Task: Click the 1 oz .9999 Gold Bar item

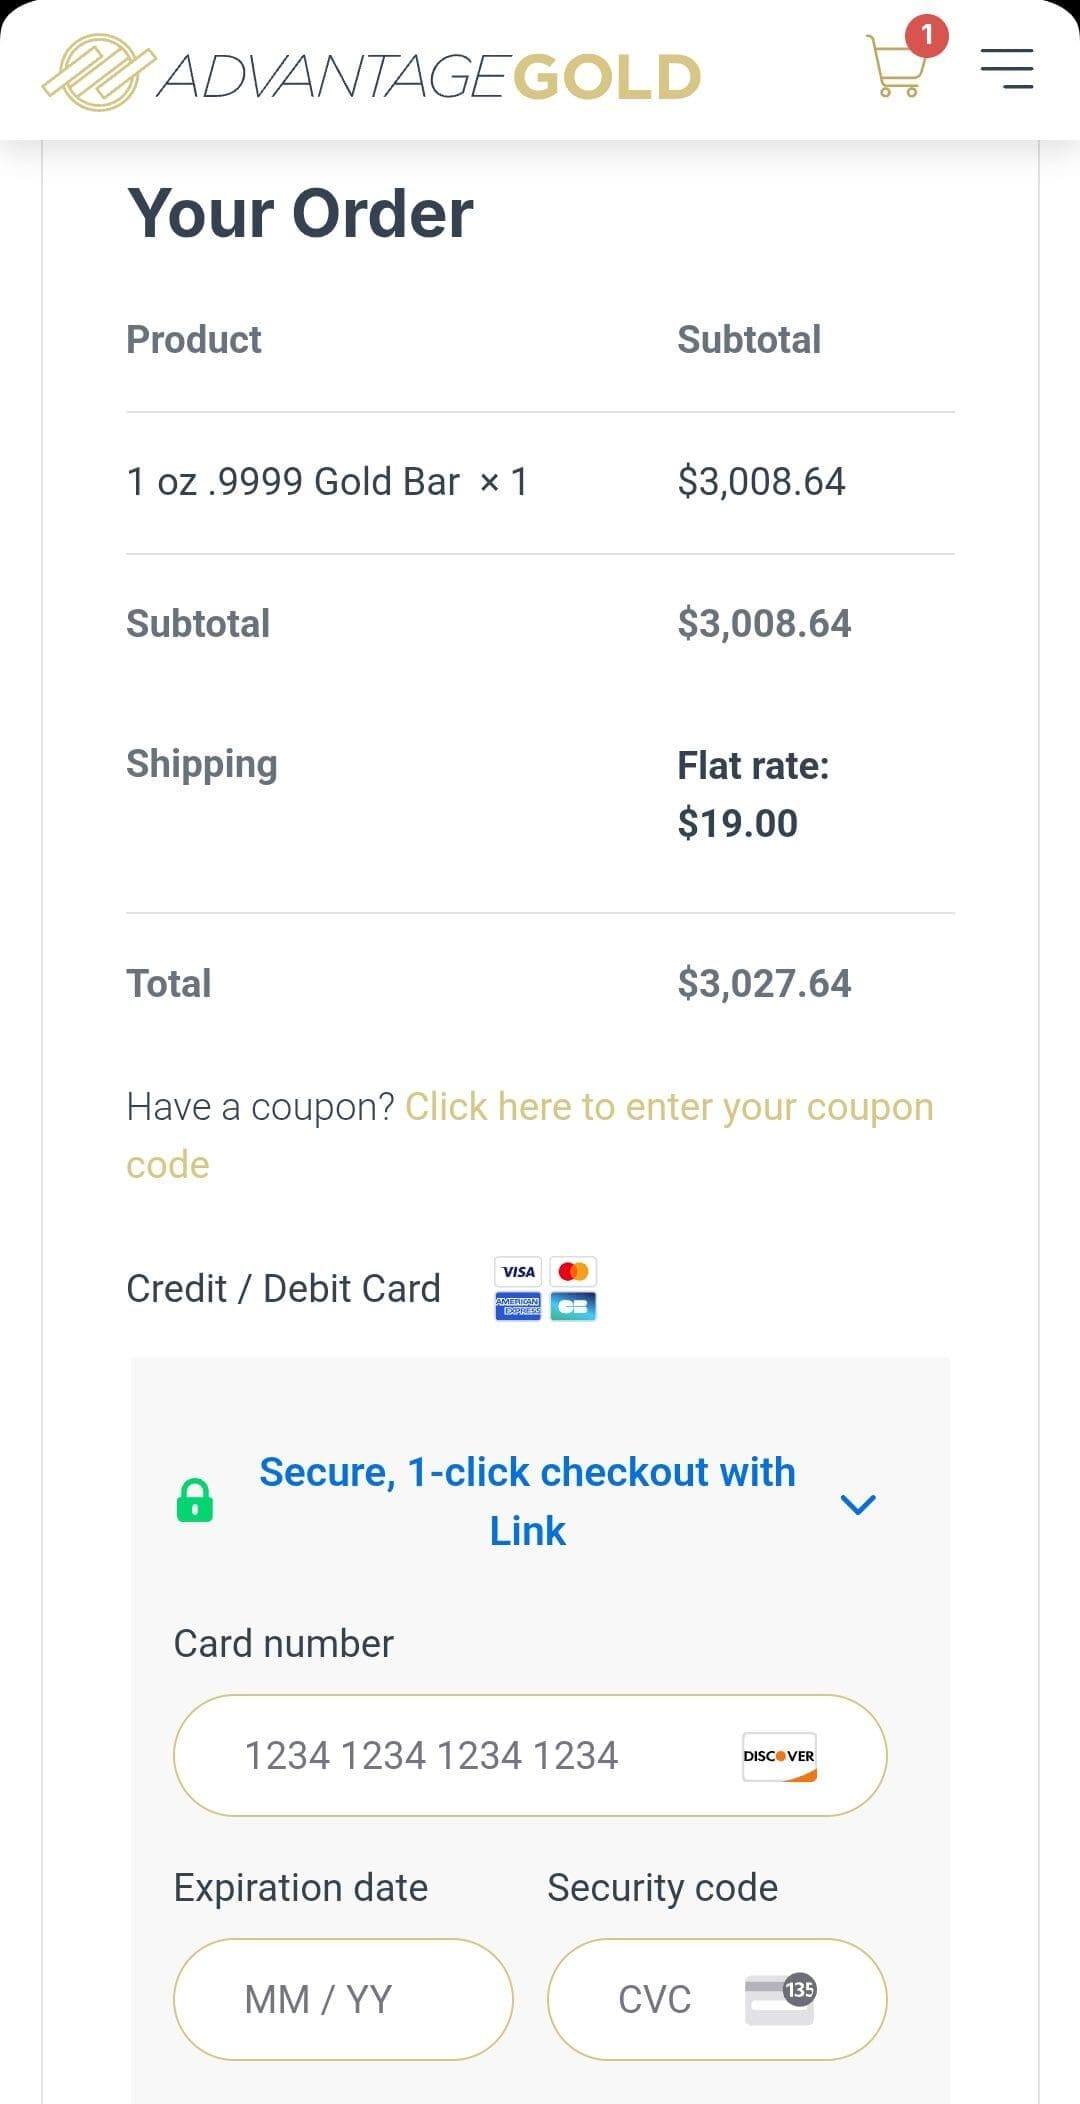Action: [293, 482]
